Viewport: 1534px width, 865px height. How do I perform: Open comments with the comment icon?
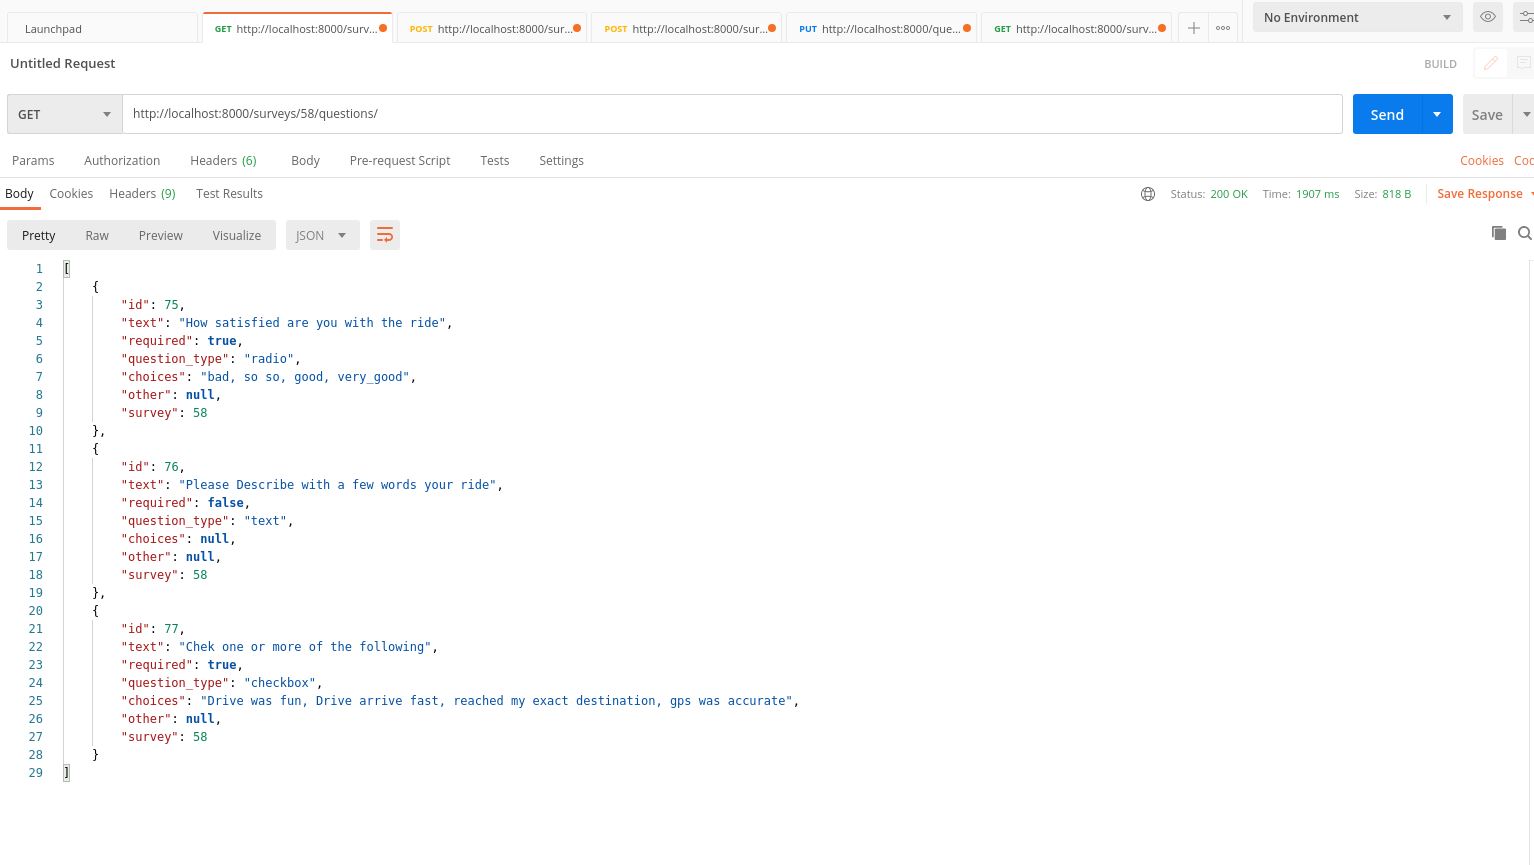(1524, 63)
